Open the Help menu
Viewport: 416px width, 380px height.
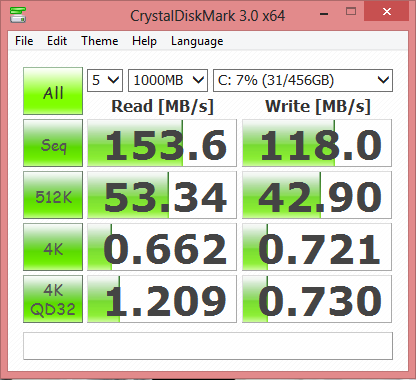pyautogui.click(x=144, y=41)
